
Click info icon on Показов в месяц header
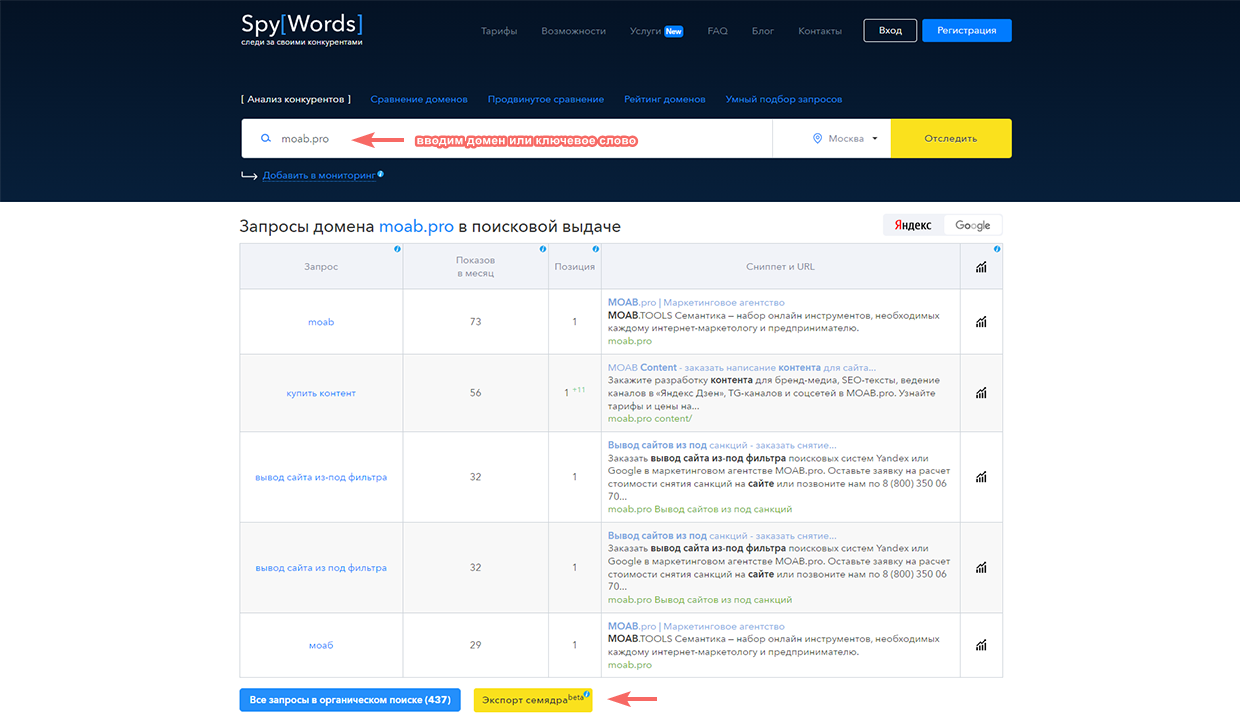point(543,249)
